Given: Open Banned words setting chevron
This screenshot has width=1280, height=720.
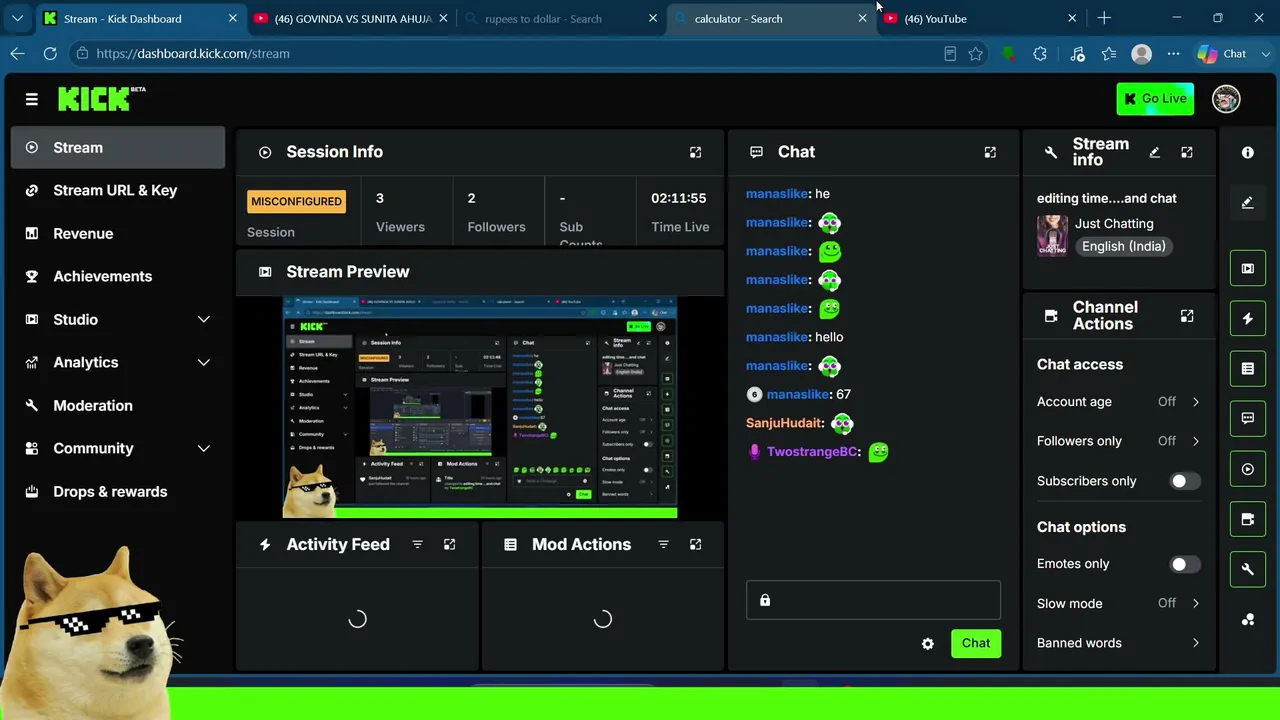Looking at the screenshot, I should 1195,643.
